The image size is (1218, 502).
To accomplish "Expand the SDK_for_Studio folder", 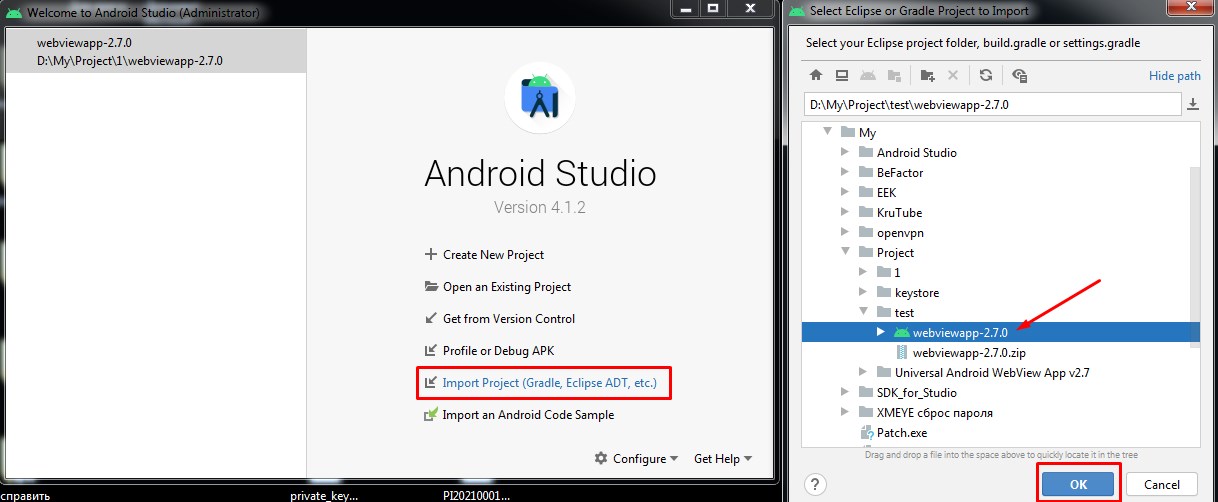I will tap(845, 392).
